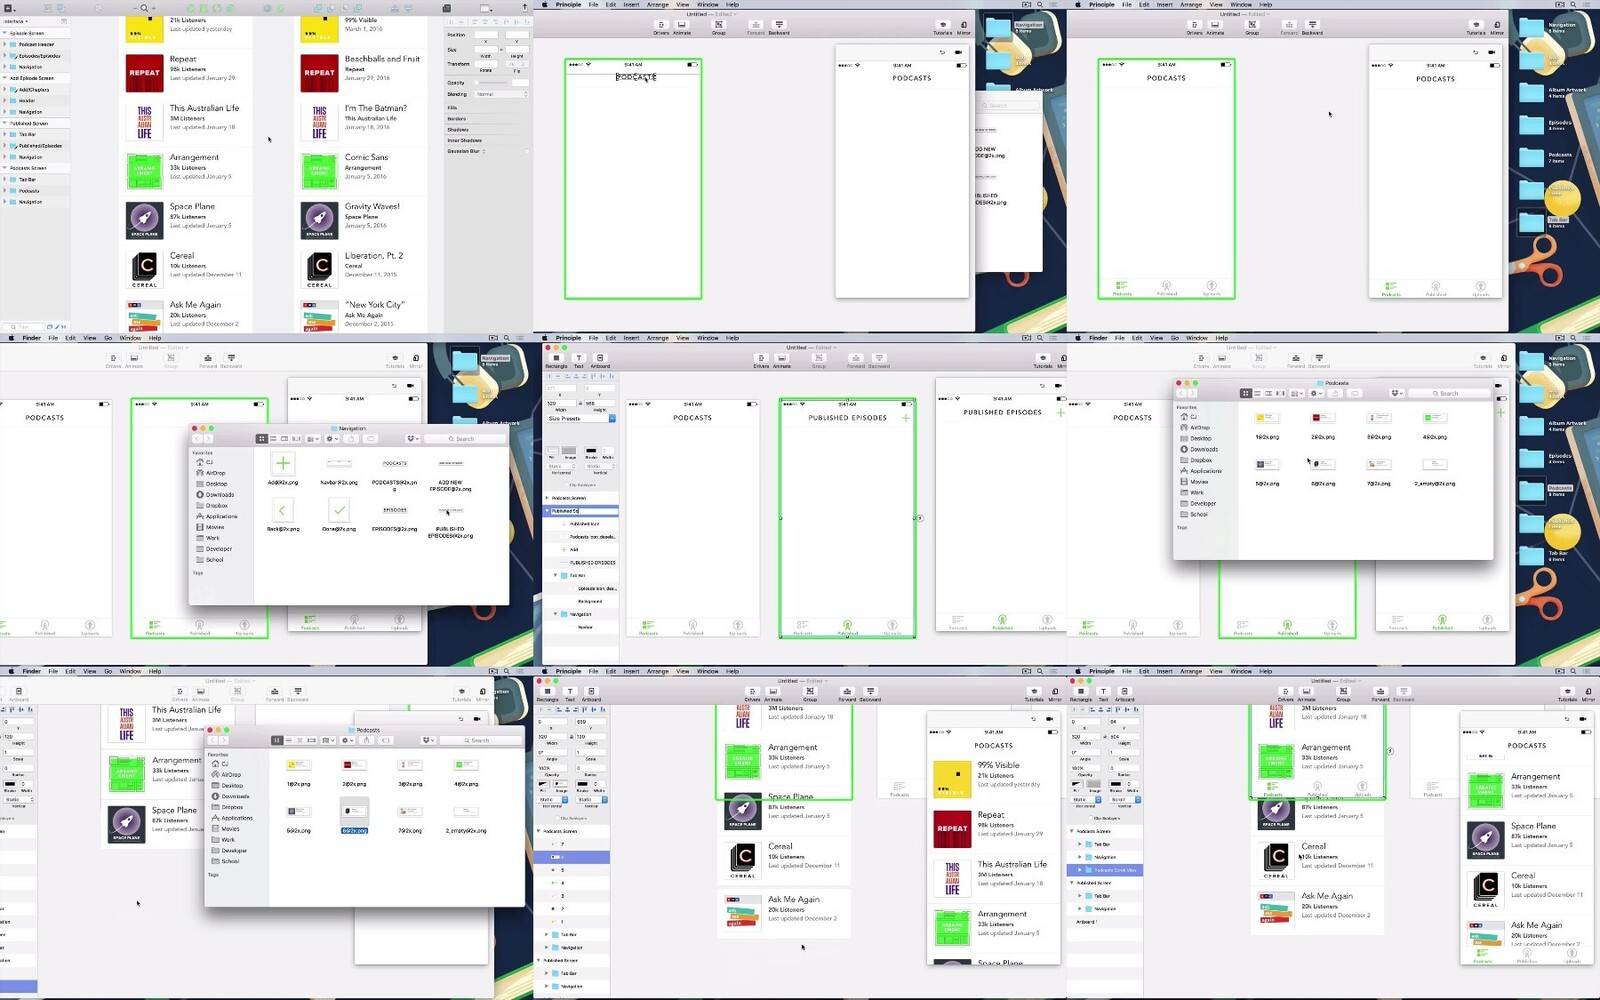Click the layer name field being renamed 'Published Ep'

pyautogui.click(x=584, y=511)
